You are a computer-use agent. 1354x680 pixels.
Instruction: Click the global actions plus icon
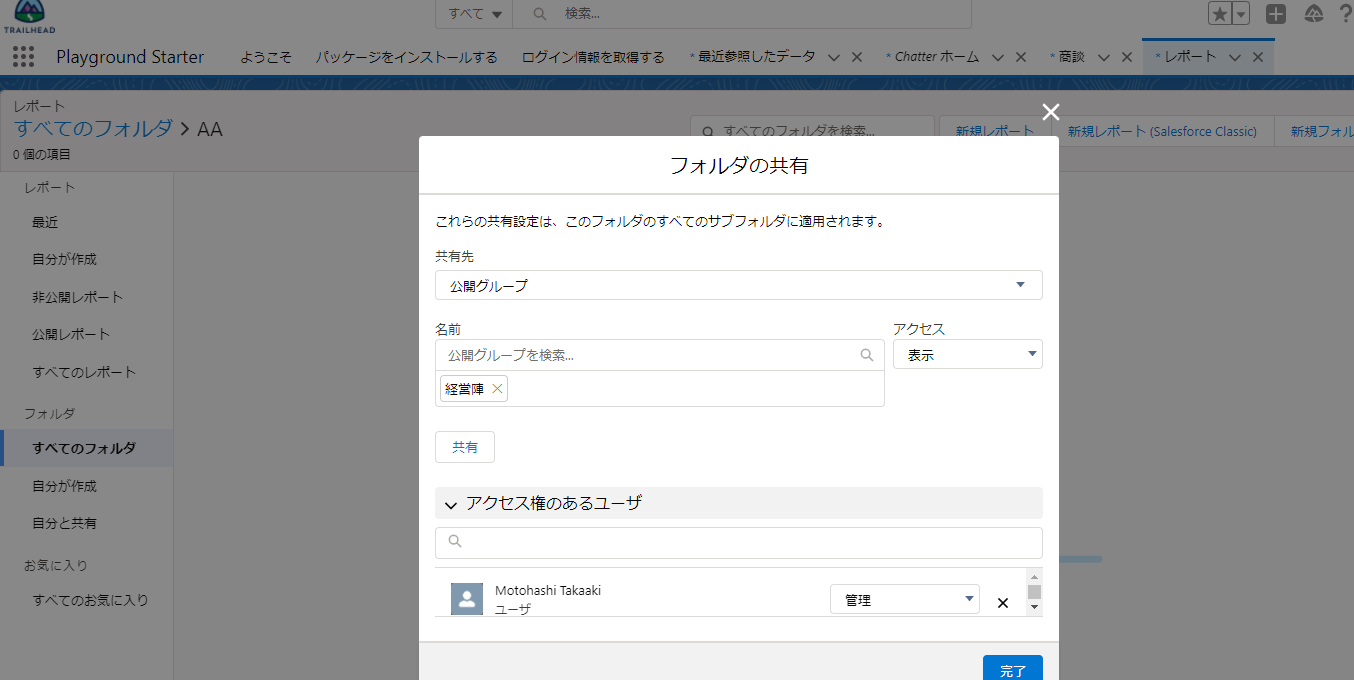1276,14
